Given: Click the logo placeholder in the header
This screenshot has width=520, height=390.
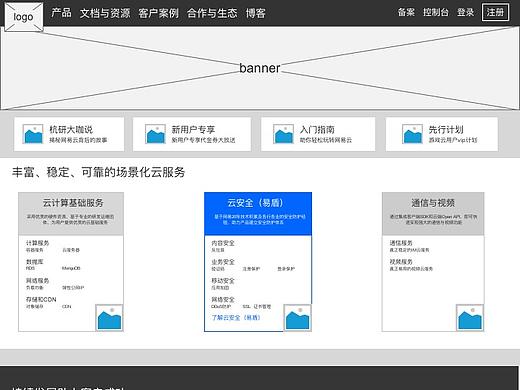Looking at the screenshot, I should pos(24,17).
